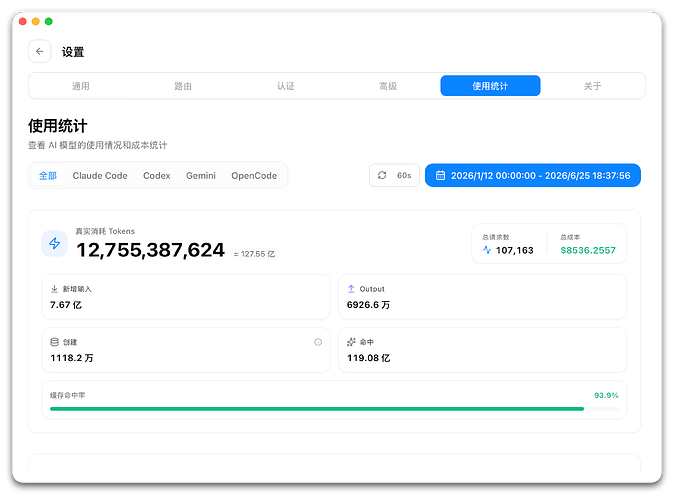This screenshot has width=674, height=499.
Task: Click the 缓存命中率 label
Action: [67, 395]
